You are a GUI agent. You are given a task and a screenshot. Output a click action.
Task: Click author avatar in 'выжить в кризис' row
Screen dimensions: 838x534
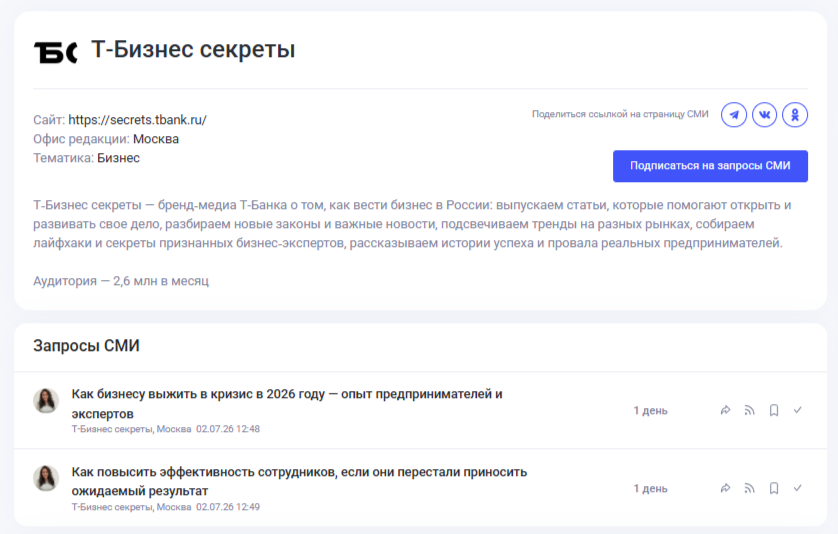[x=46, y=401]
